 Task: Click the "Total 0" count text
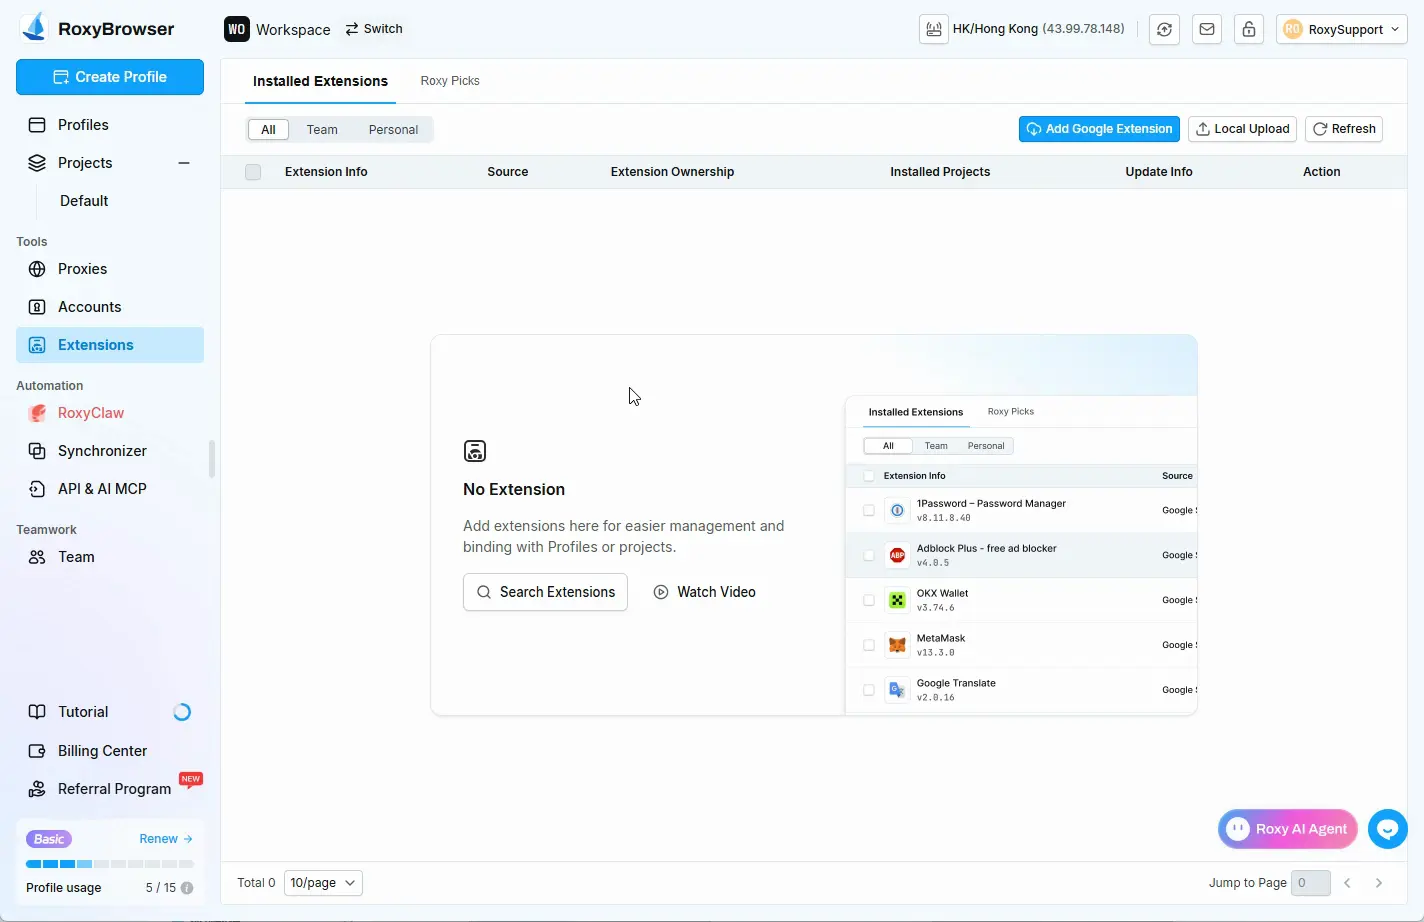tap(256, 883)
